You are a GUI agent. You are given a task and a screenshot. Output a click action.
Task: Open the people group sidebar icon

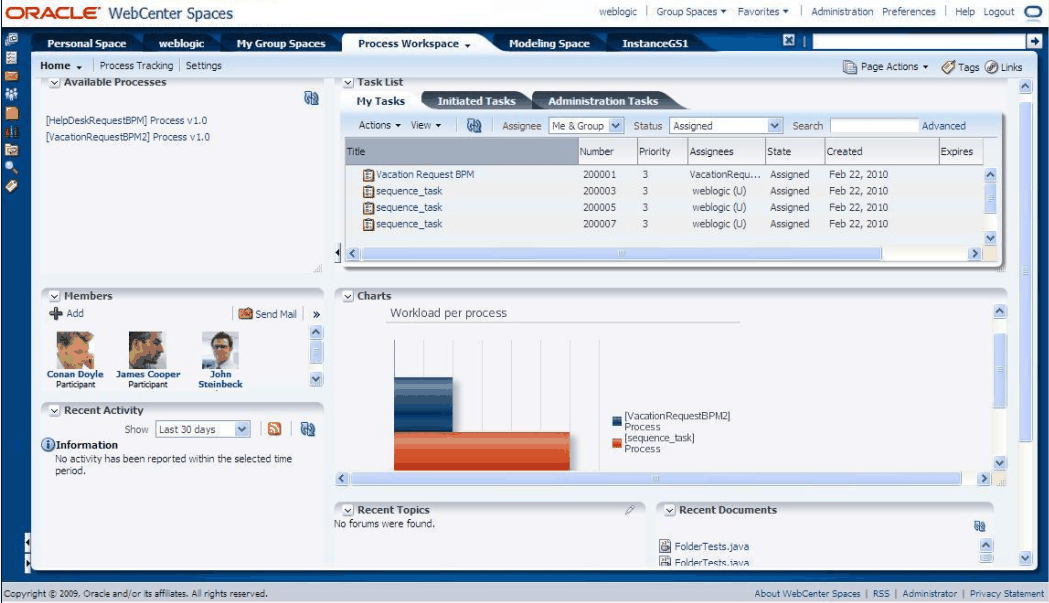(x=11, y=94)
